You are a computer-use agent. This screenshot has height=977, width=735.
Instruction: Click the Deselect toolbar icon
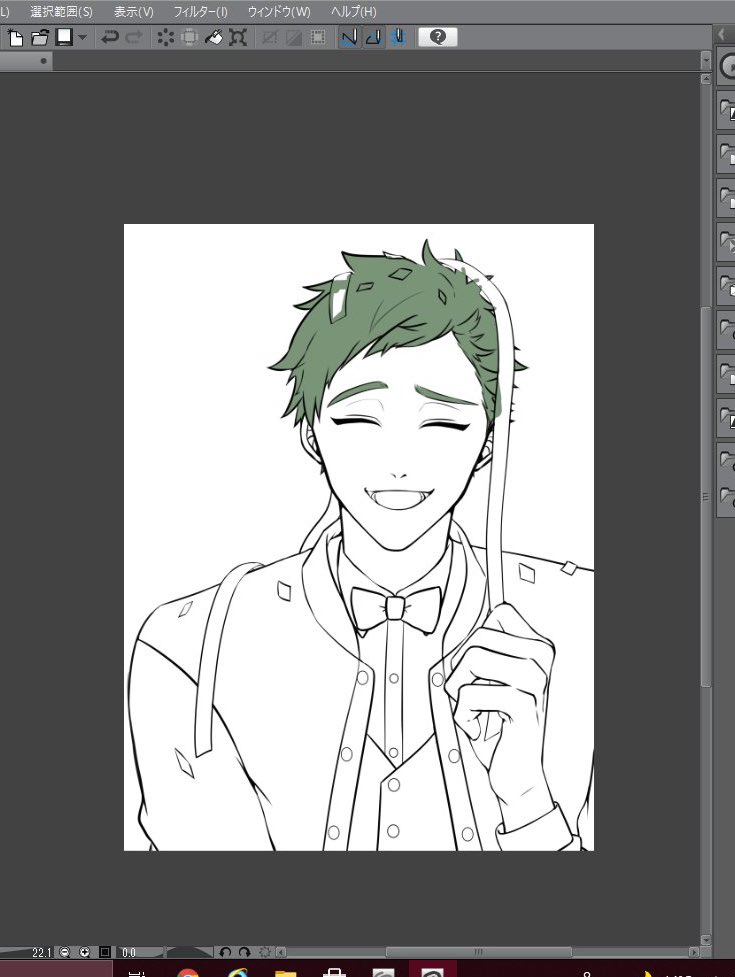click(270, 37)
